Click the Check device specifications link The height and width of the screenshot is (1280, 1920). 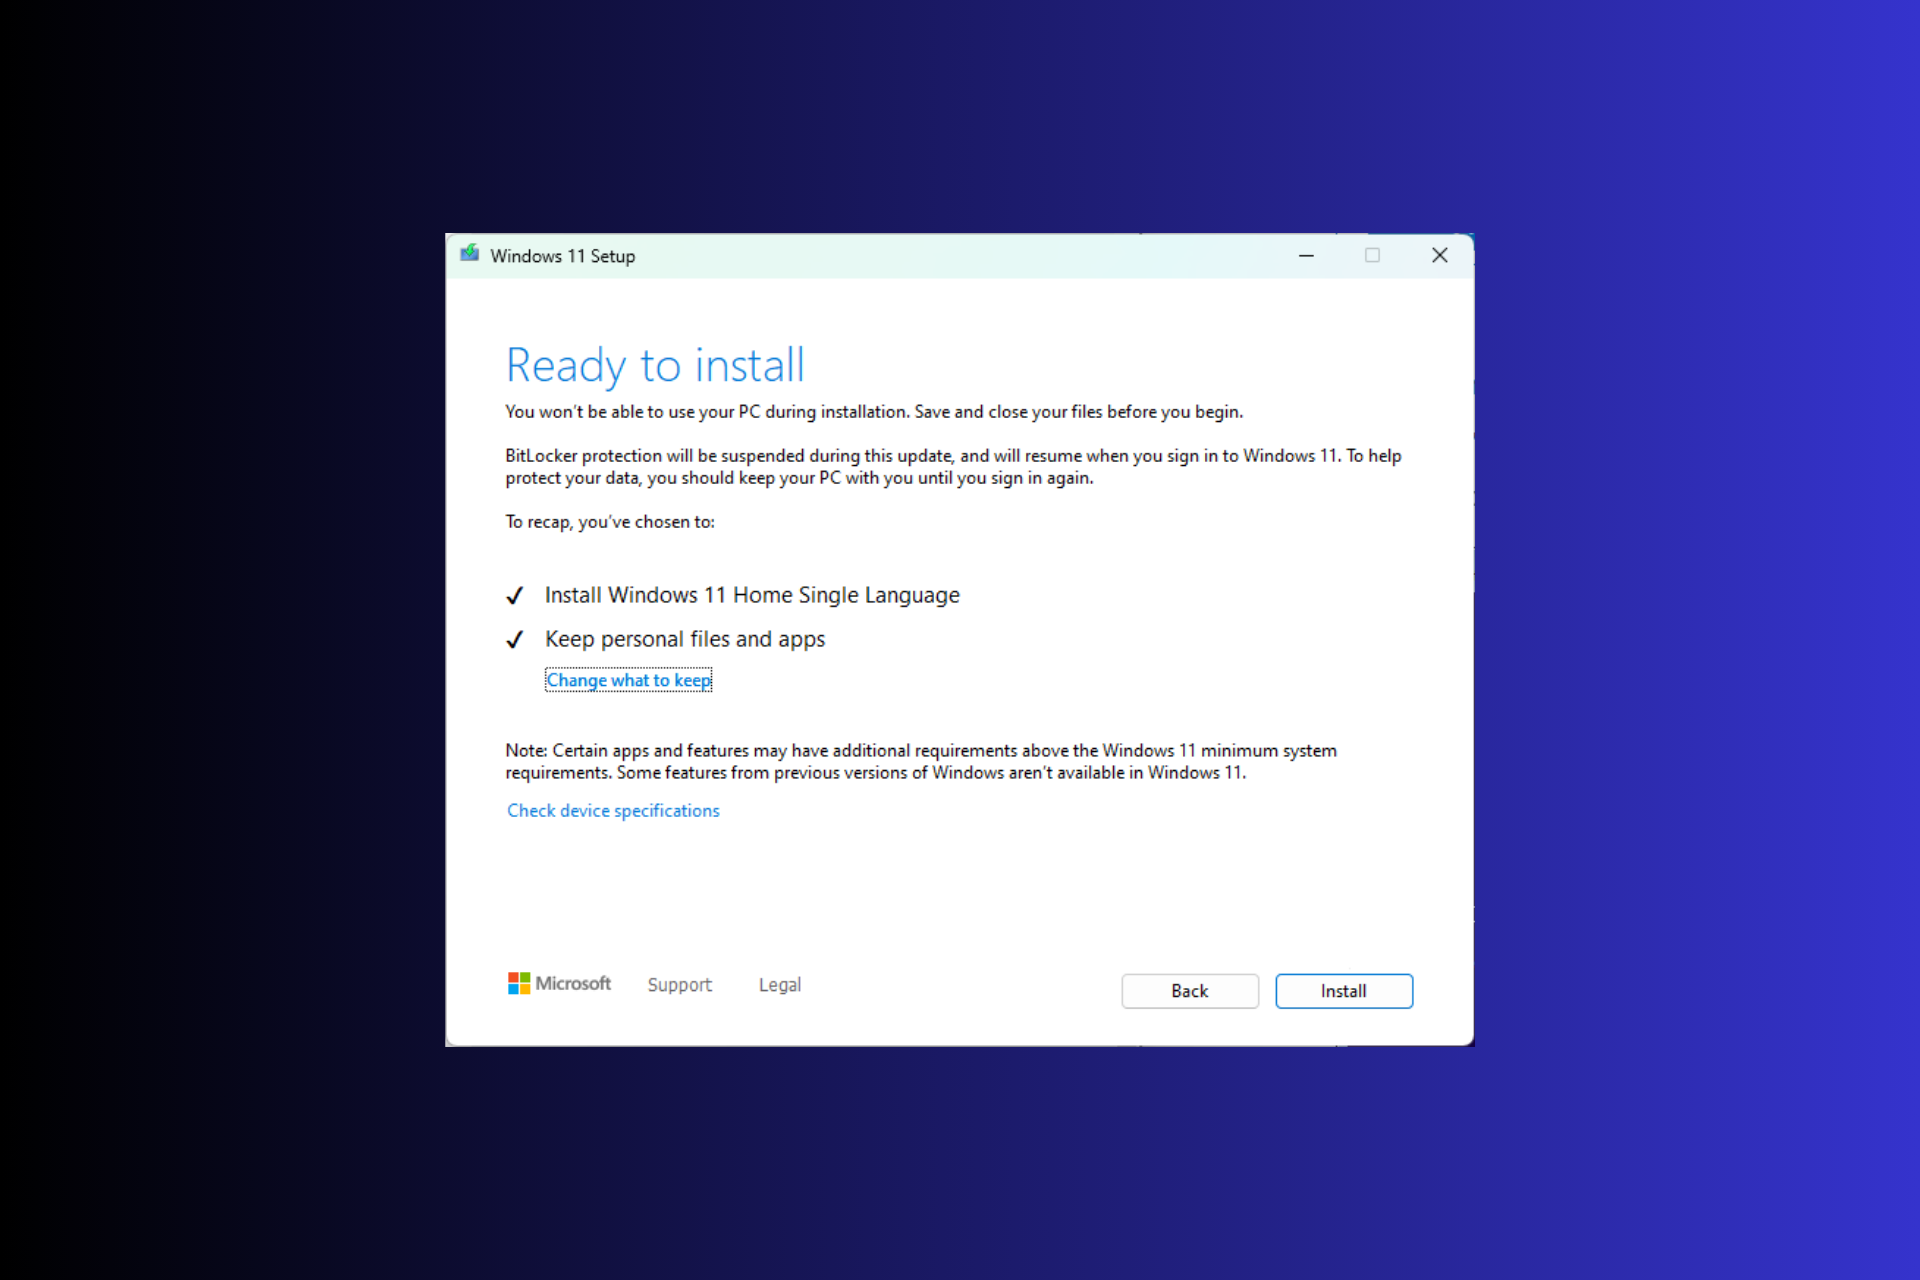613,810
